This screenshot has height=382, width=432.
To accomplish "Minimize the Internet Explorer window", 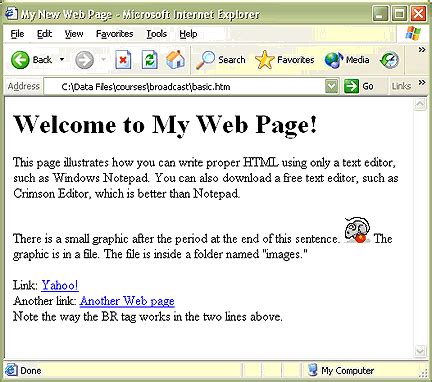I will pyautogui.click(x=380, y=14).
